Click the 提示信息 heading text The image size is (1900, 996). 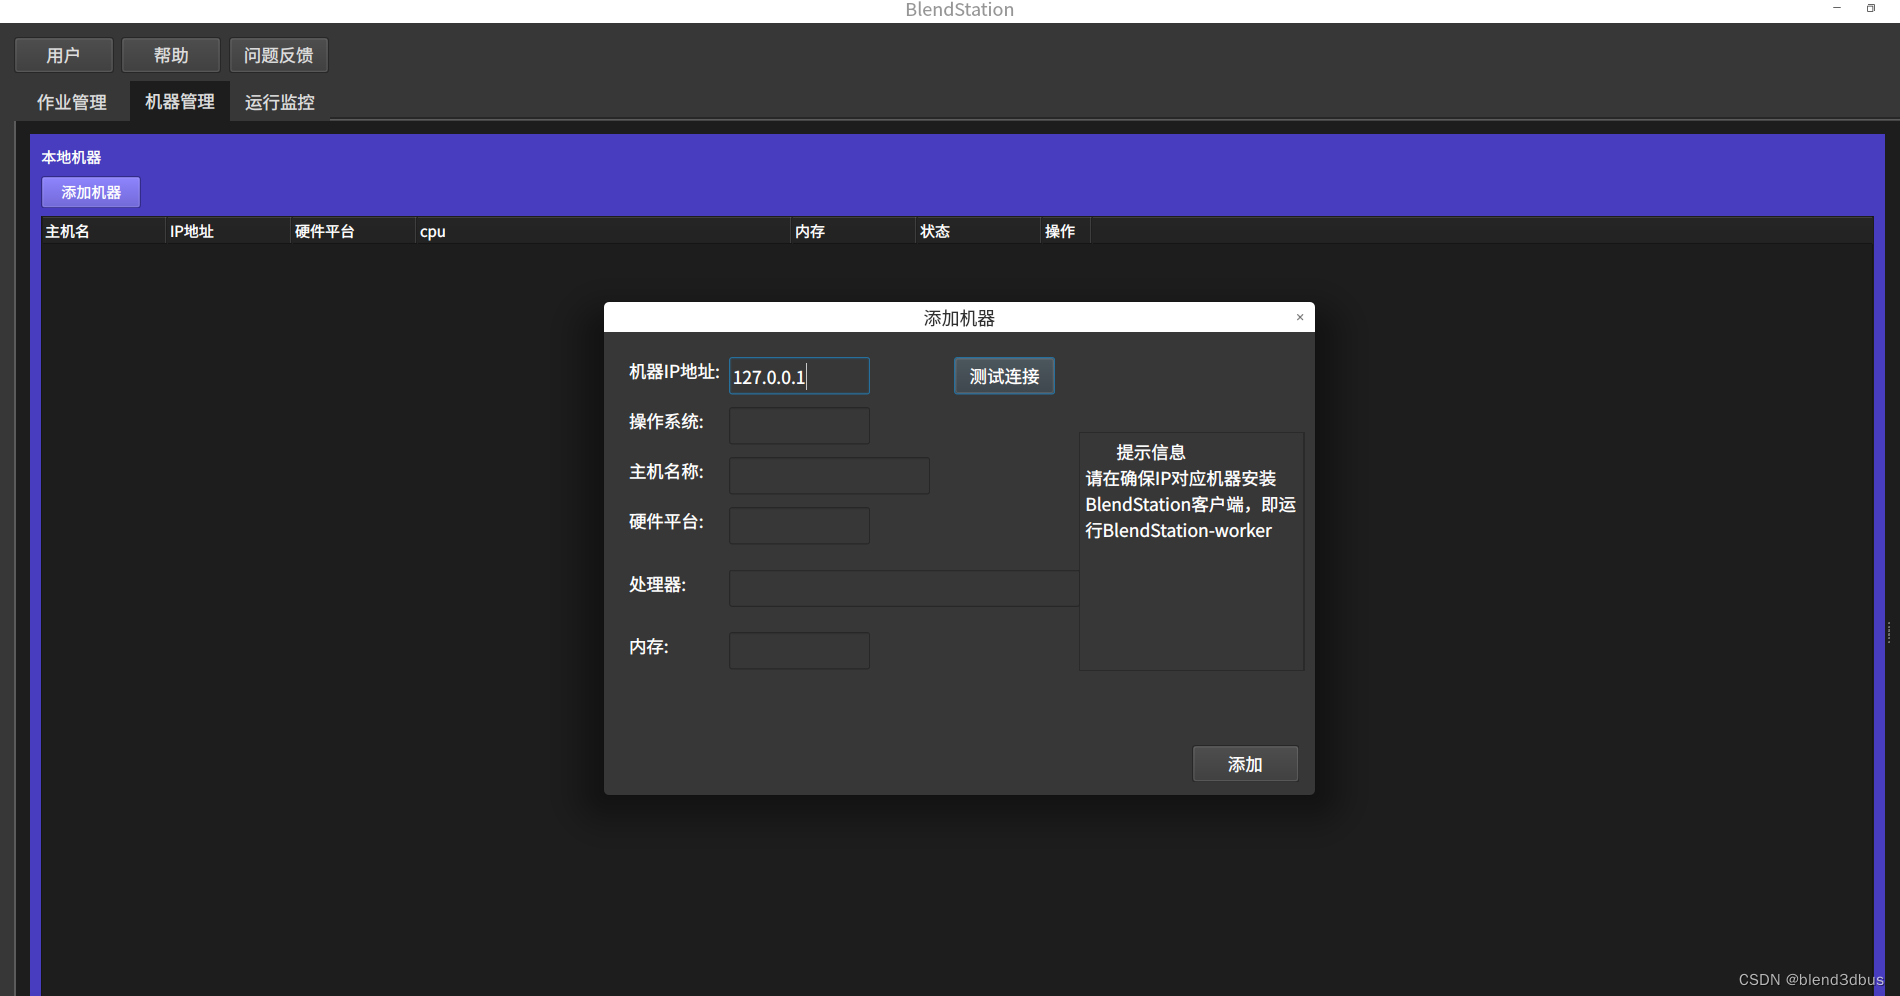pyautogui.click(x=1151, y=452)
